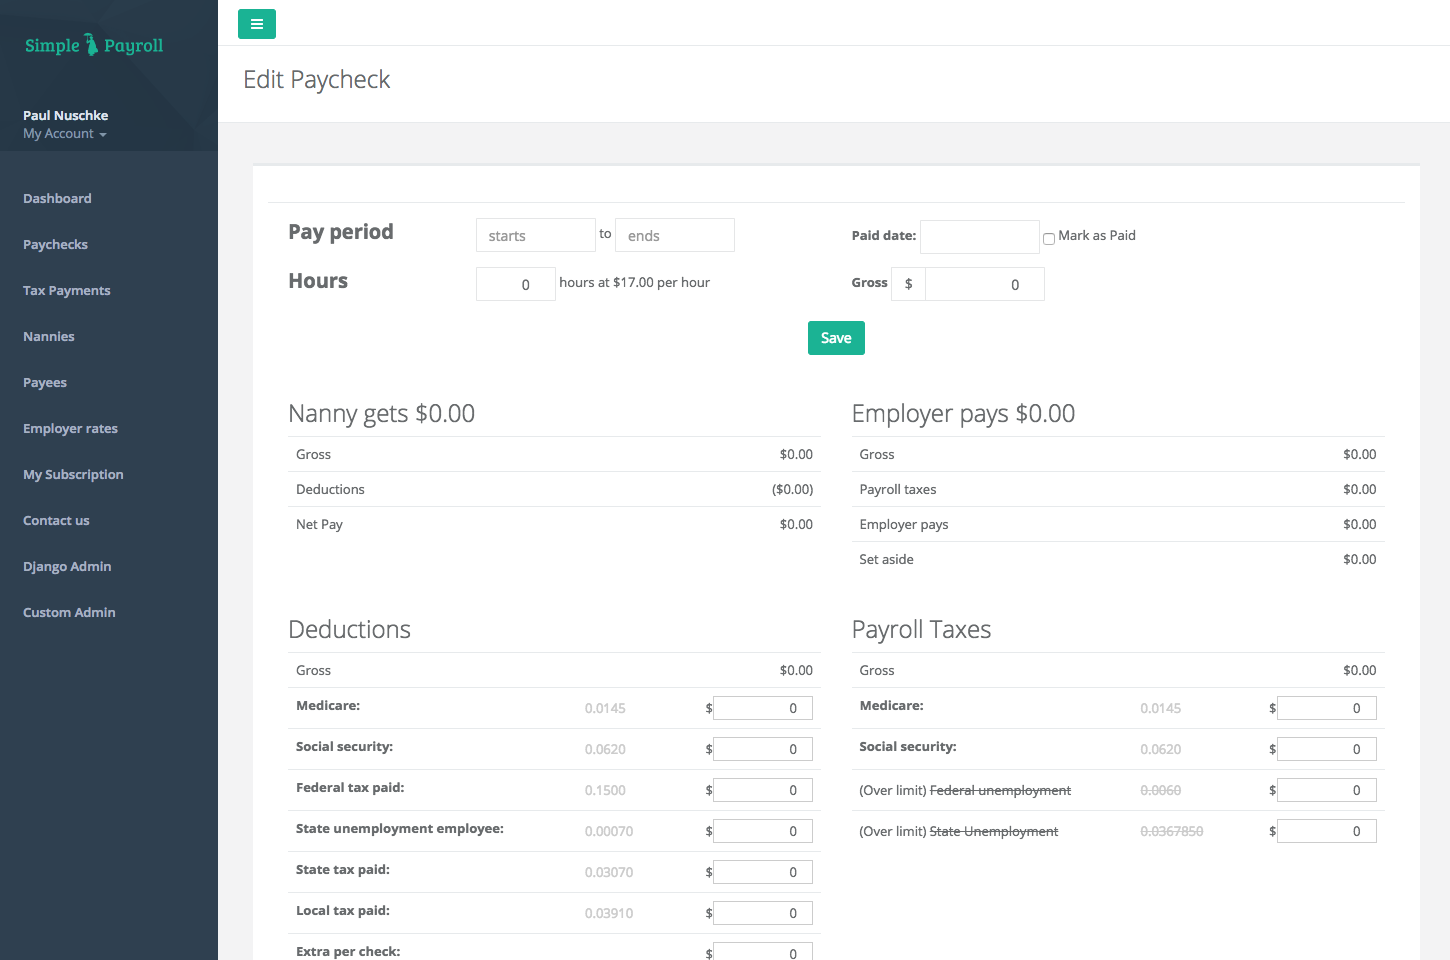Click the pay period starts field
1450x960 pixels.
pyautogui.click(x=535, y=235)
